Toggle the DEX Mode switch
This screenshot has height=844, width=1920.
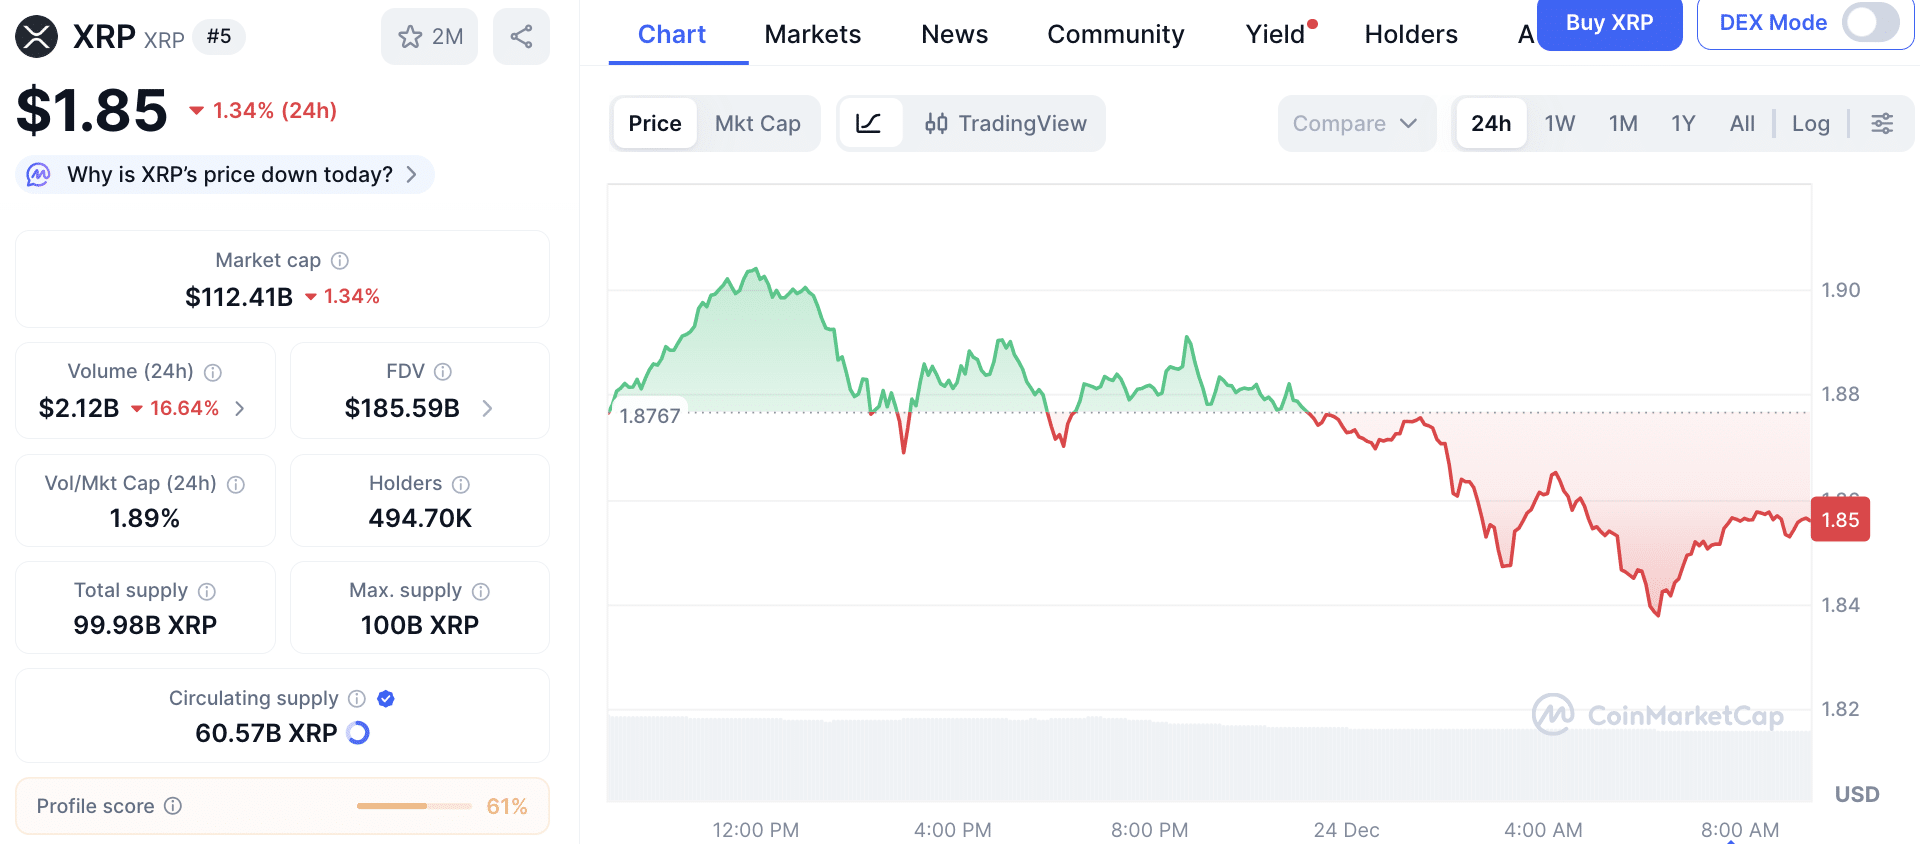pyautogui.click(x=1871, y=22)
